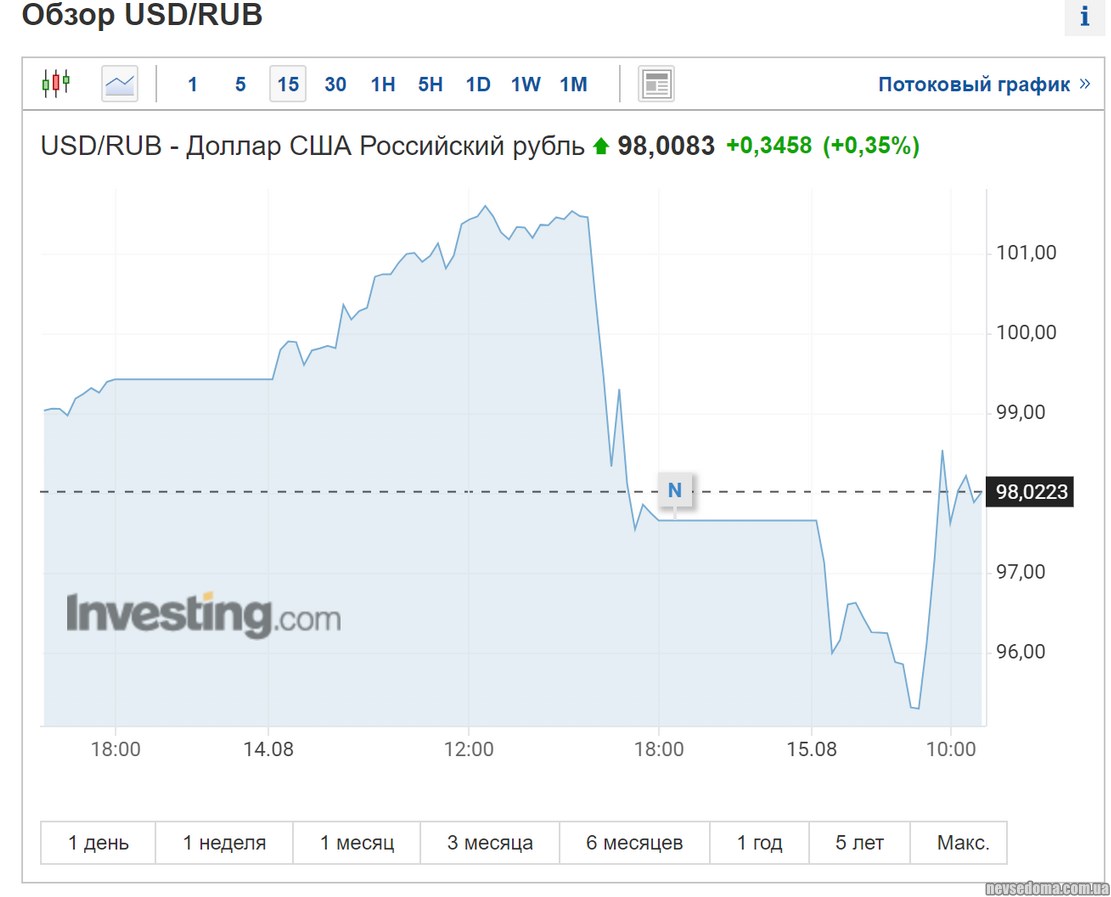
Task: Select the 30 minute interval
Action: click(x=335, y=85)
